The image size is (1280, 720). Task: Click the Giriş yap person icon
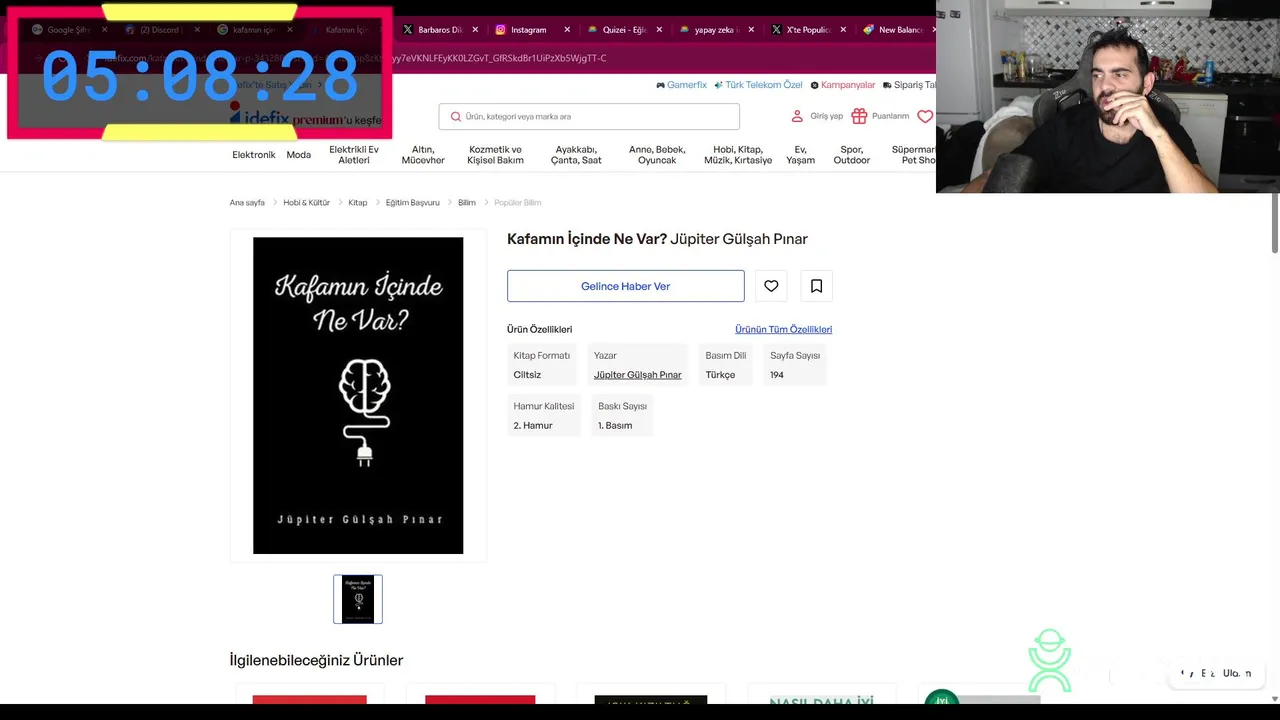pyautogui.click(x=797, y=116)
